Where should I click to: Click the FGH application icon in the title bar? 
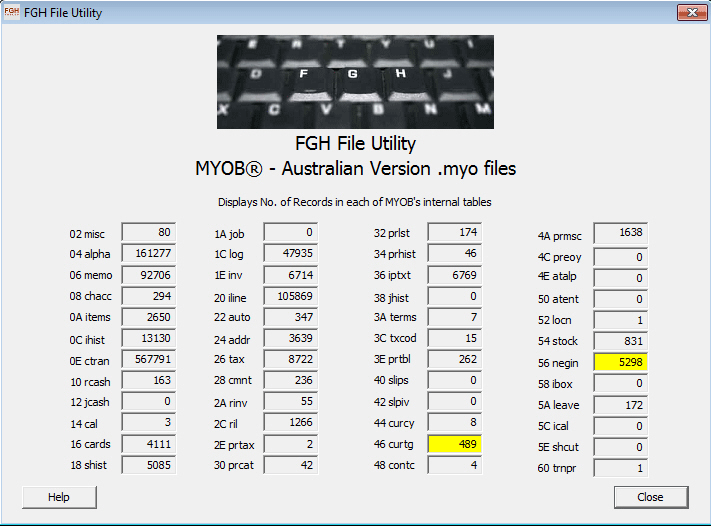point(11,12)
